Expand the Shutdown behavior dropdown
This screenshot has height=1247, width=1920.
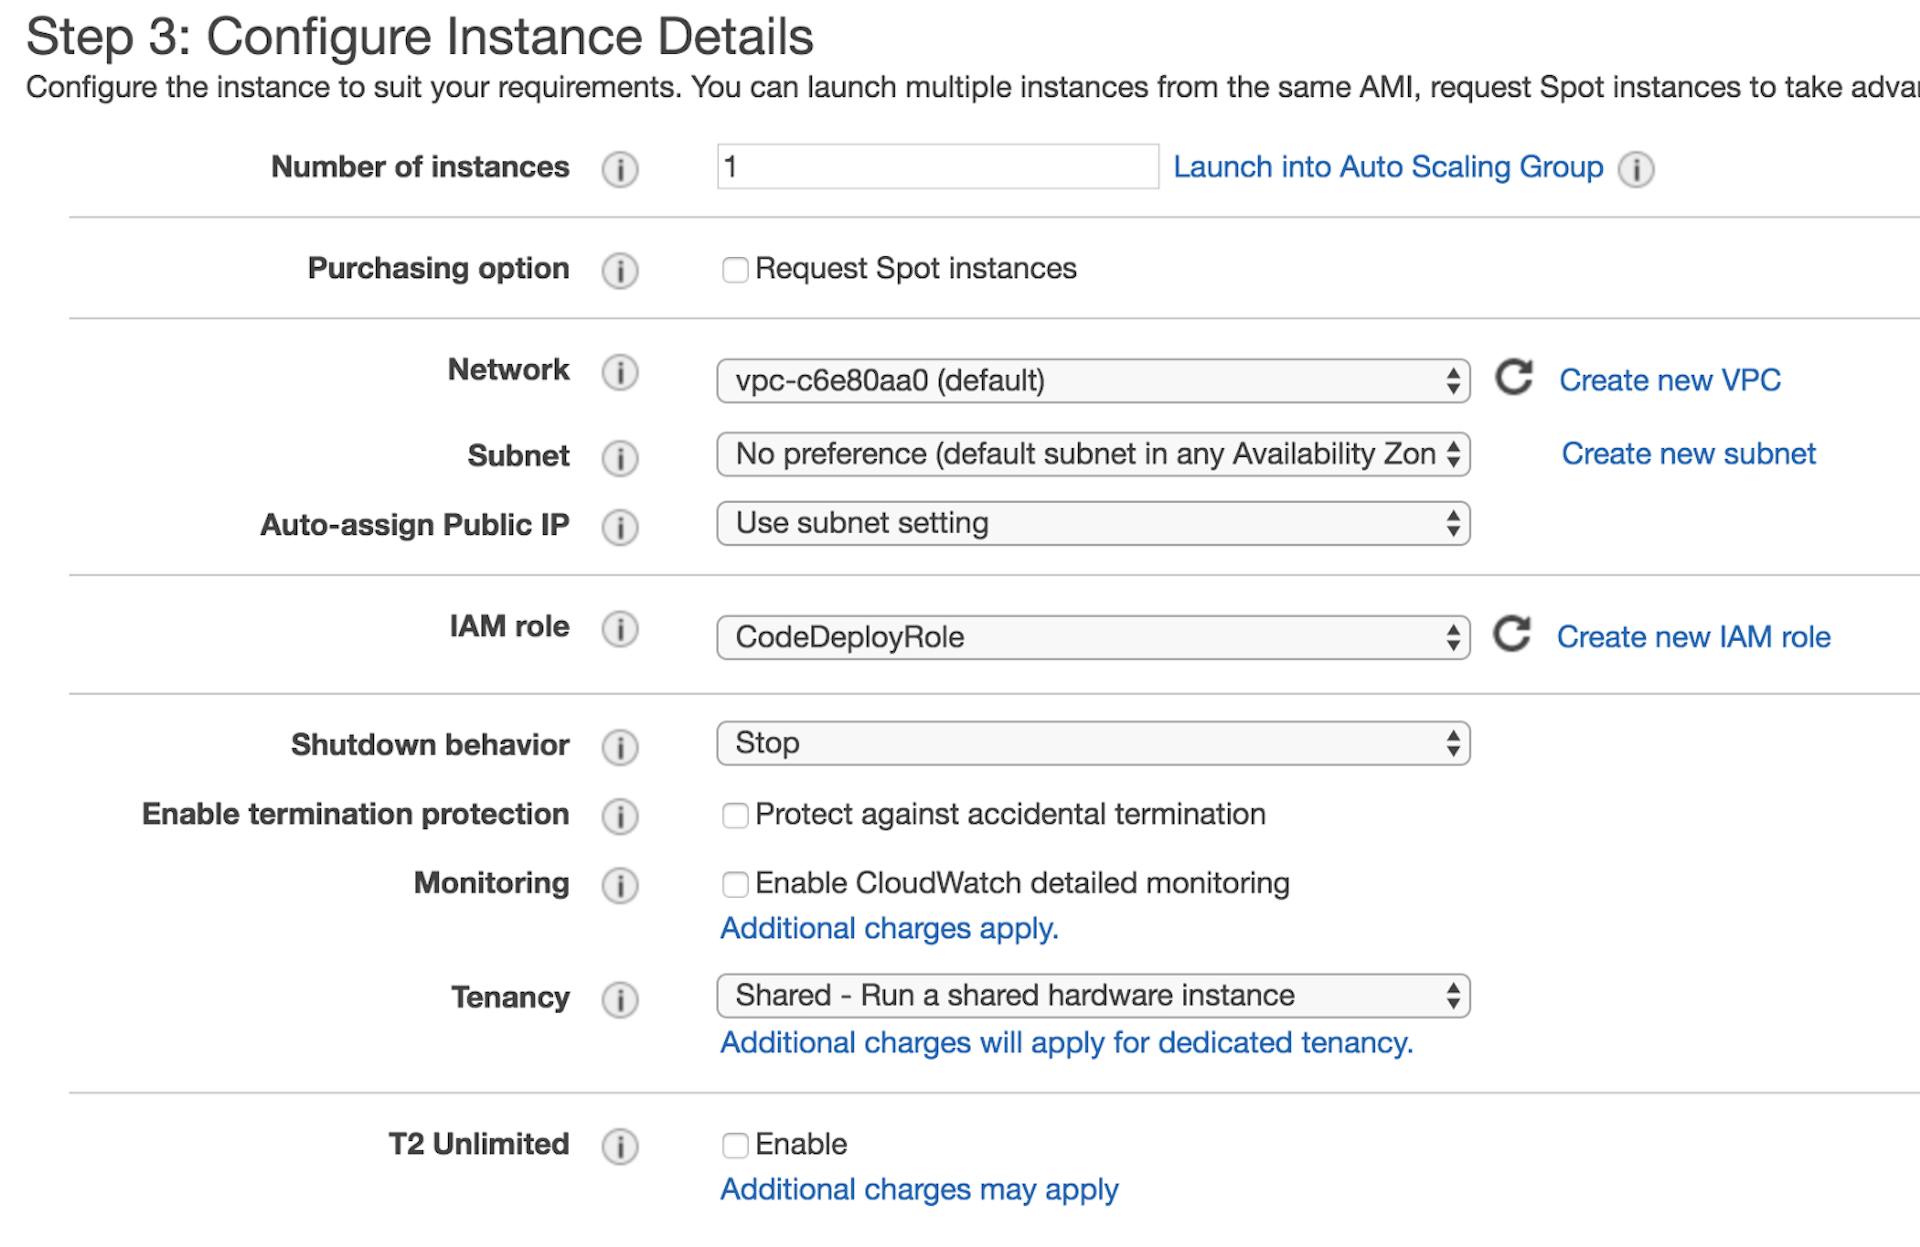[1092, 744]
